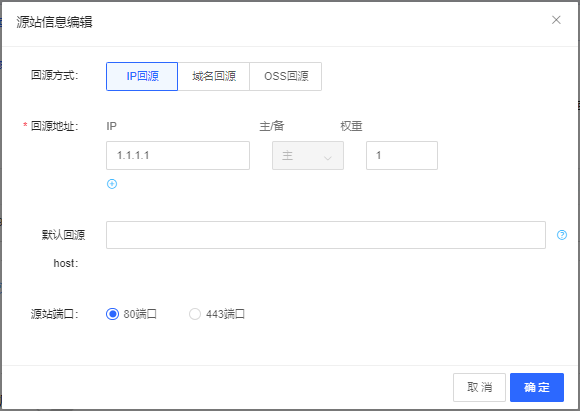
Task: Click the chevron arrow in 主 selector
Action: point(327,158)
